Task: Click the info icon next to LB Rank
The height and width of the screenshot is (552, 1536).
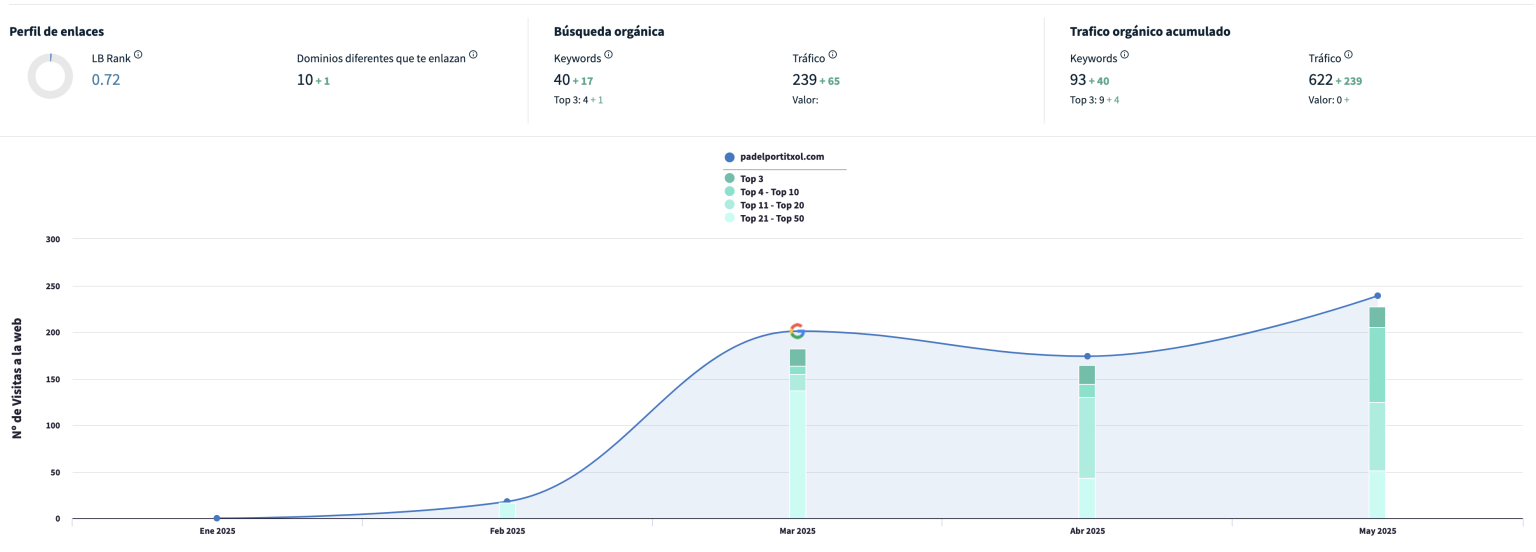Action: tap(138, 55)
